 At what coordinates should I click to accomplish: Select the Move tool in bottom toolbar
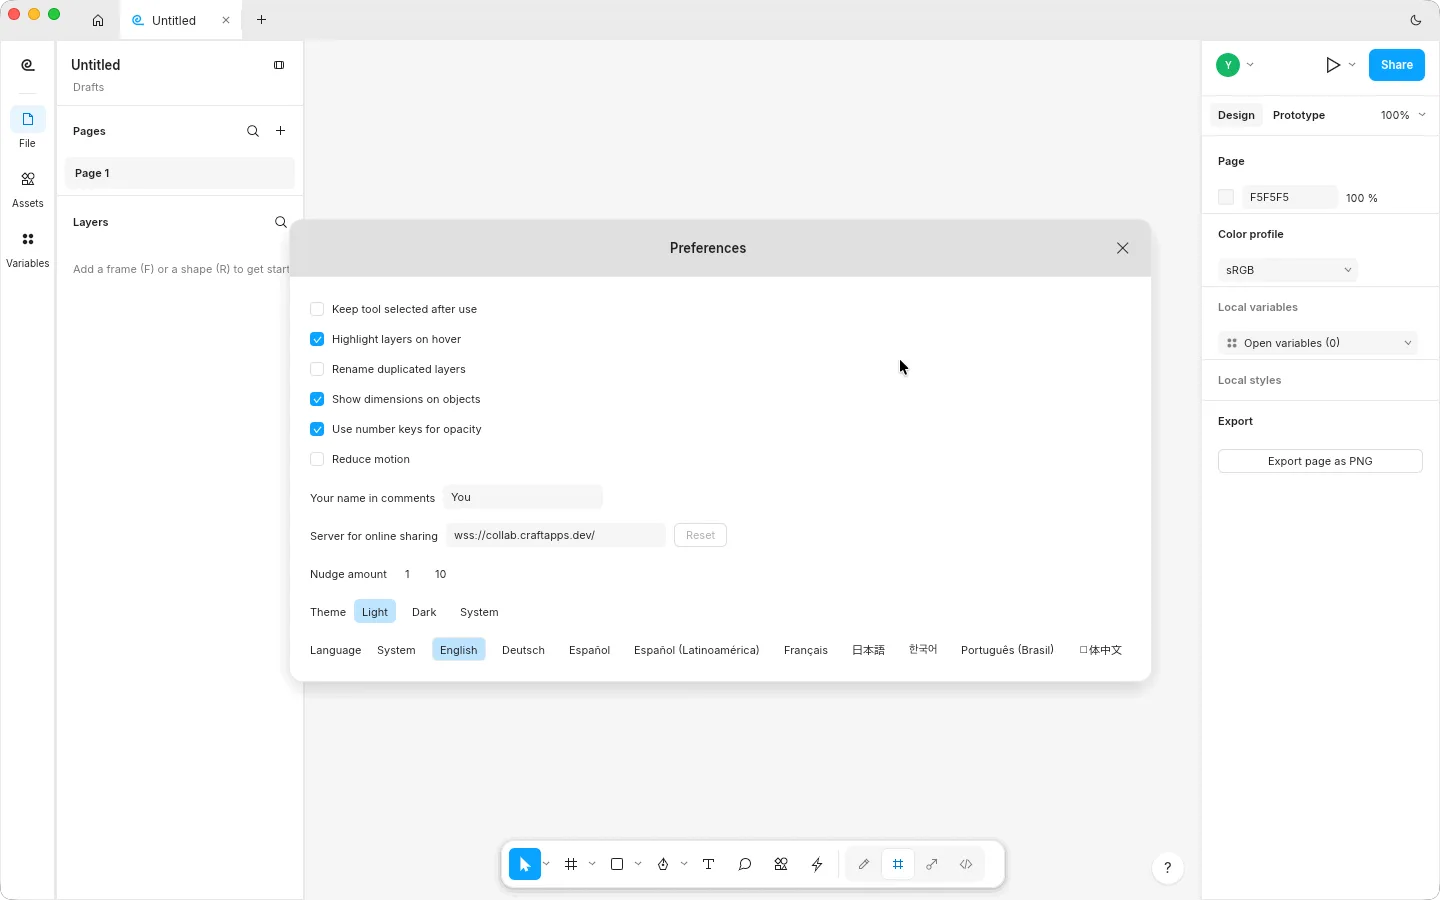pyautogui.click(x=525, y=864)
